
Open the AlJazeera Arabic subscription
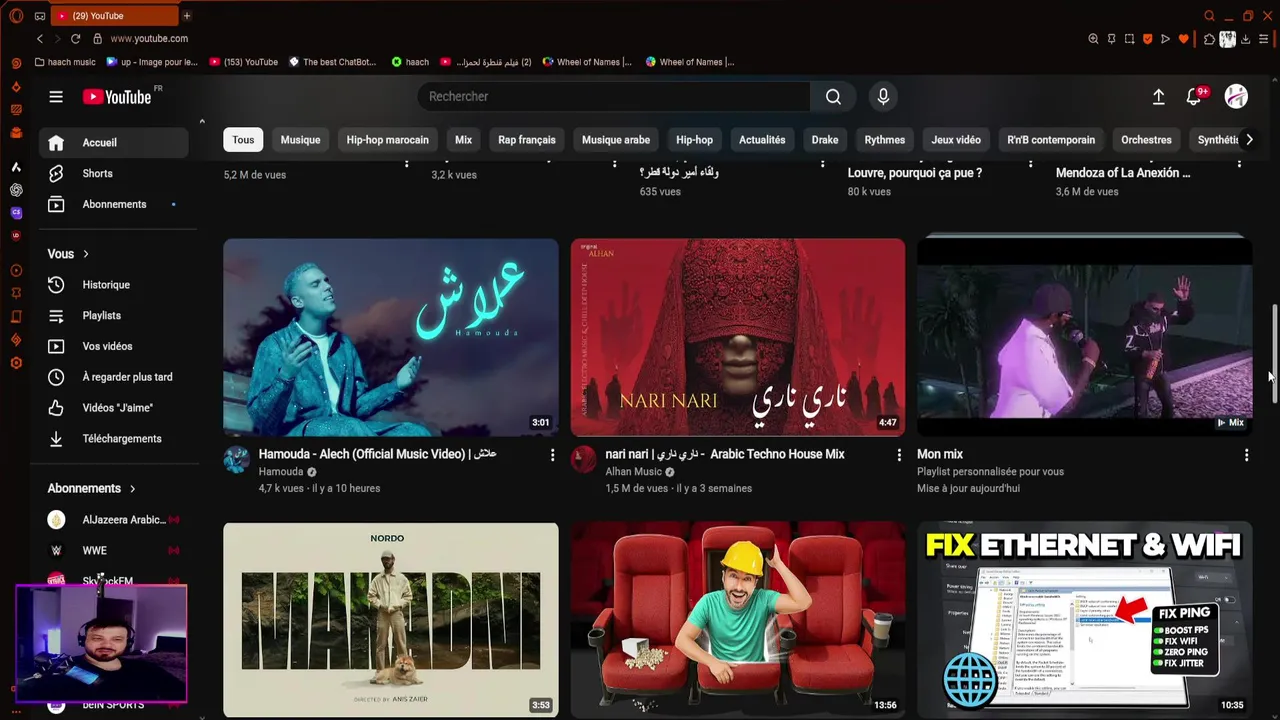tap(113, 520)
